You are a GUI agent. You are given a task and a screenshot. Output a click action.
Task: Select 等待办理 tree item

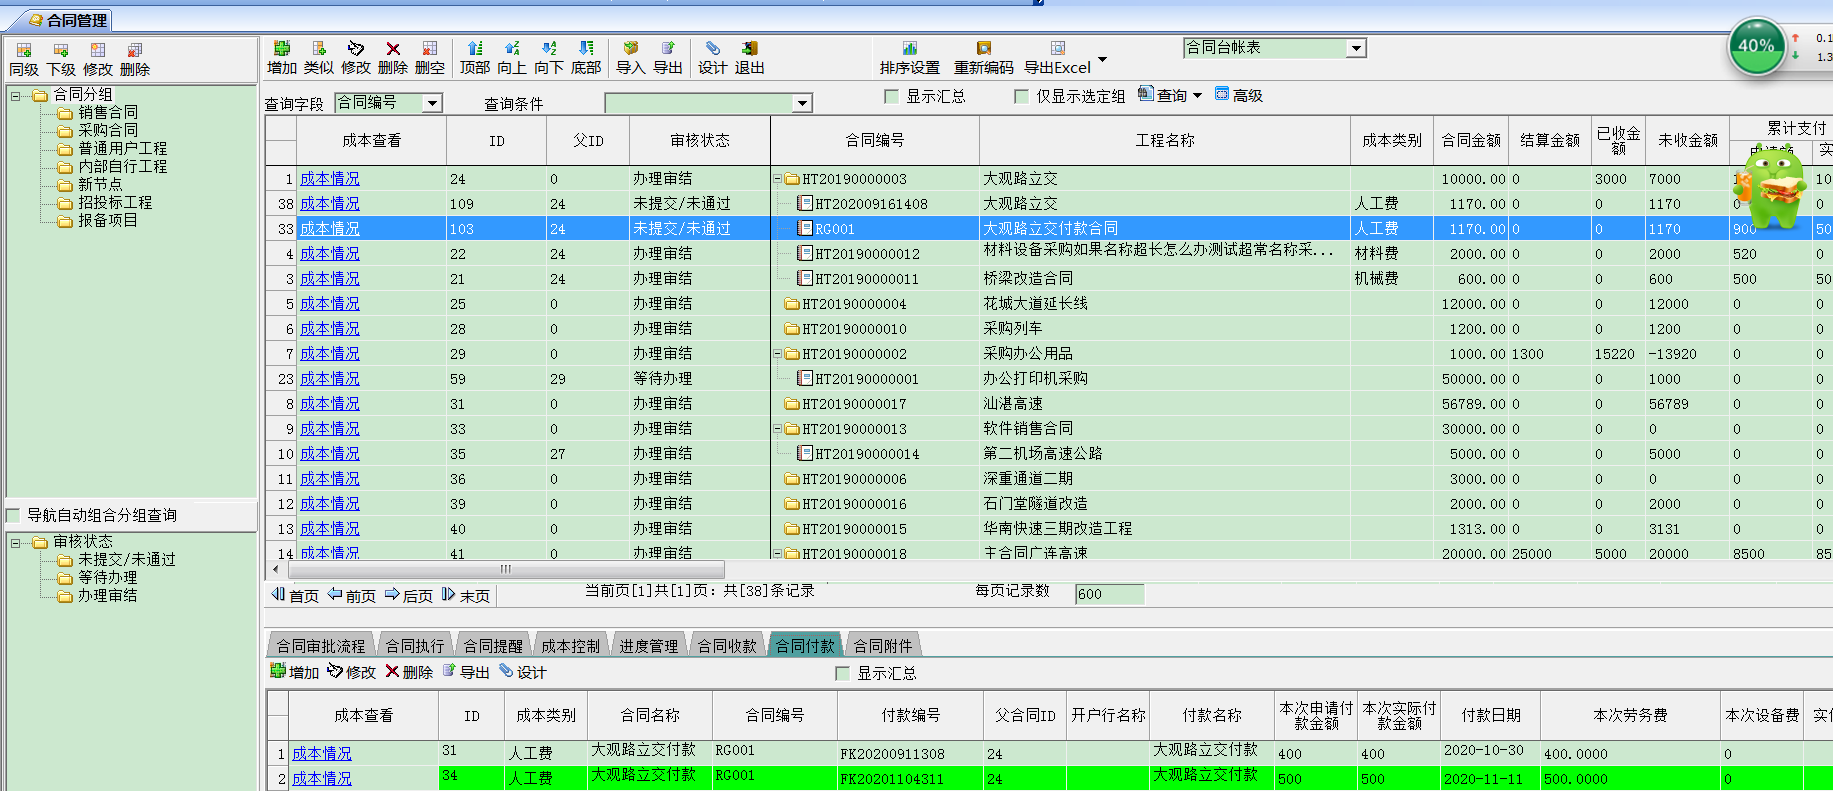point(108,578)
